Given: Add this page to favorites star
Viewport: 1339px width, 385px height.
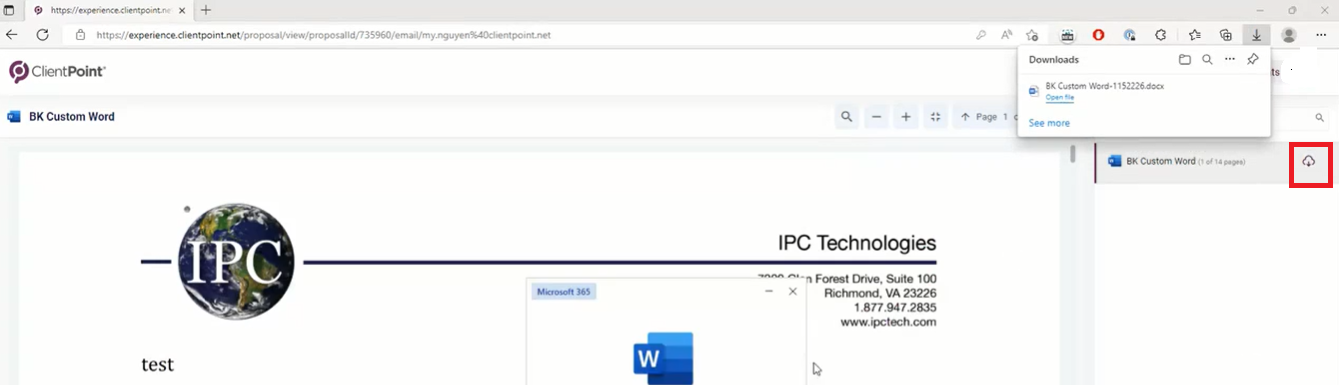Looking at the screenshot, I should 1032,34.
